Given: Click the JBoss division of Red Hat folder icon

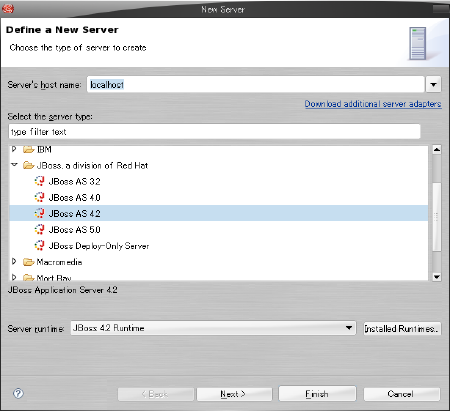Looking at the screenshot, I should (x=29, y=165).
